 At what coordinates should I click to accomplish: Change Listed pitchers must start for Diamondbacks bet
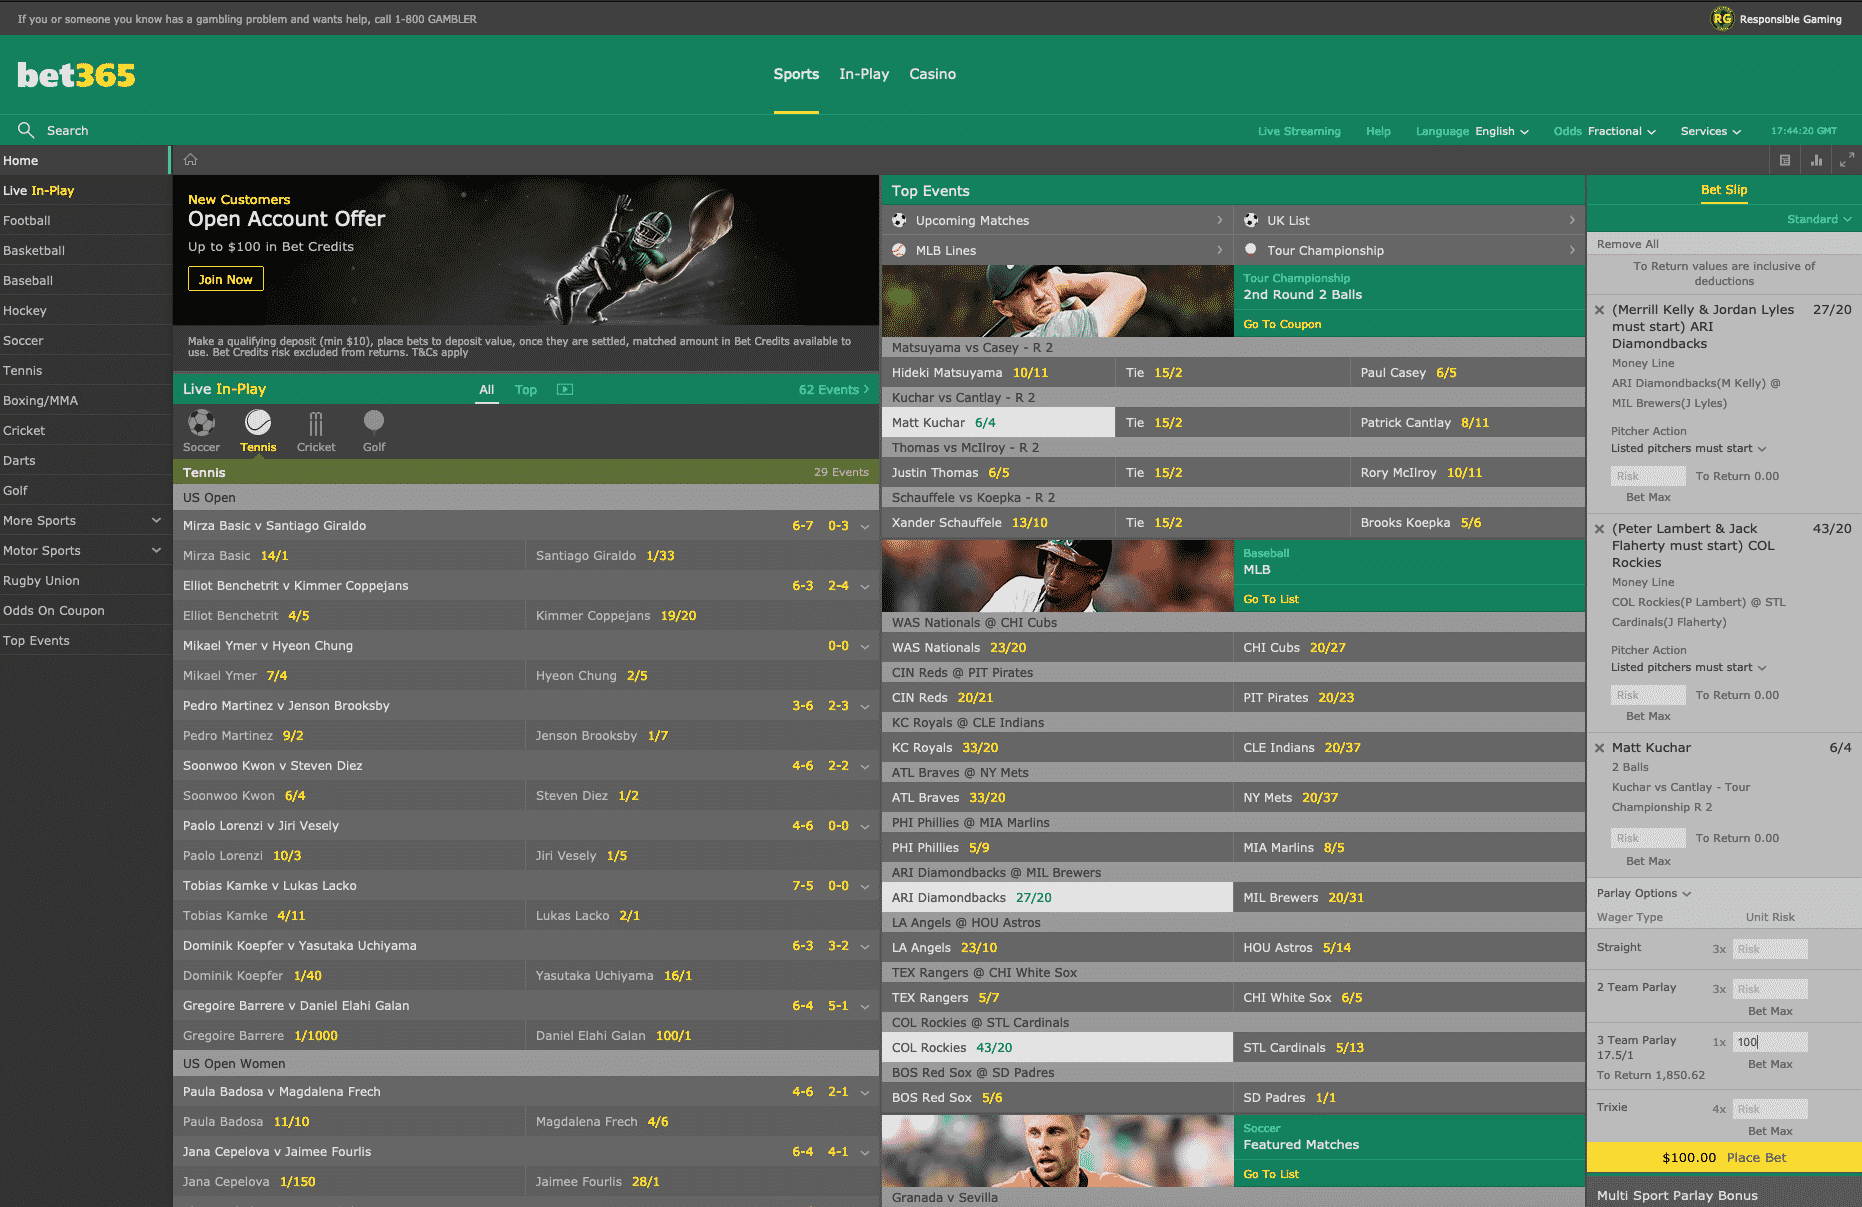tap(1688, 448)
